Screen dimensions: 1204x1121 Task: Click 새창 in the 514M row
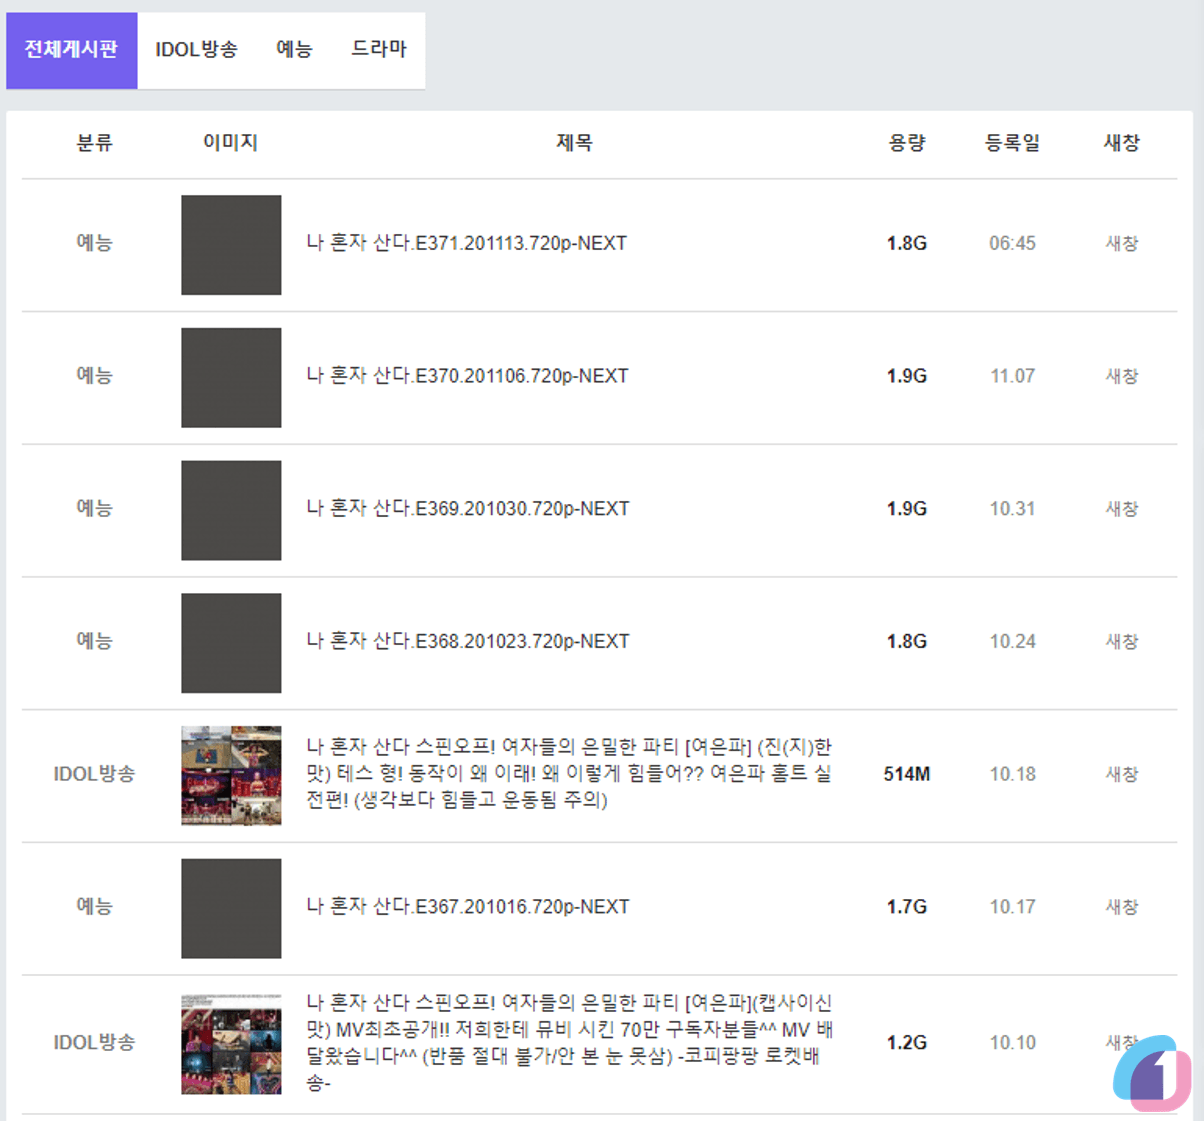point(1122,774)
